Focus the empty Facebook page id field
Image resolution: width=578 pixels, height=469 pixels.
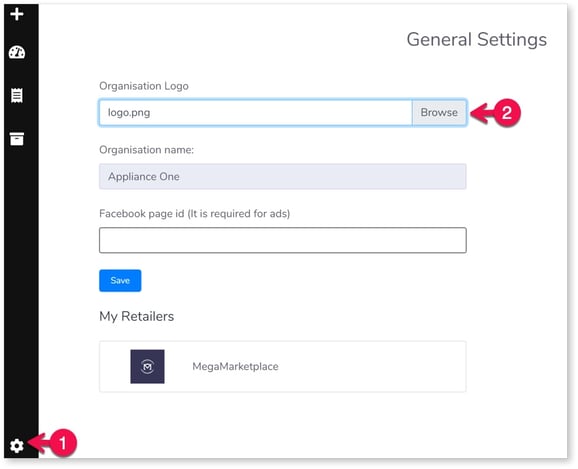point(283,240)
